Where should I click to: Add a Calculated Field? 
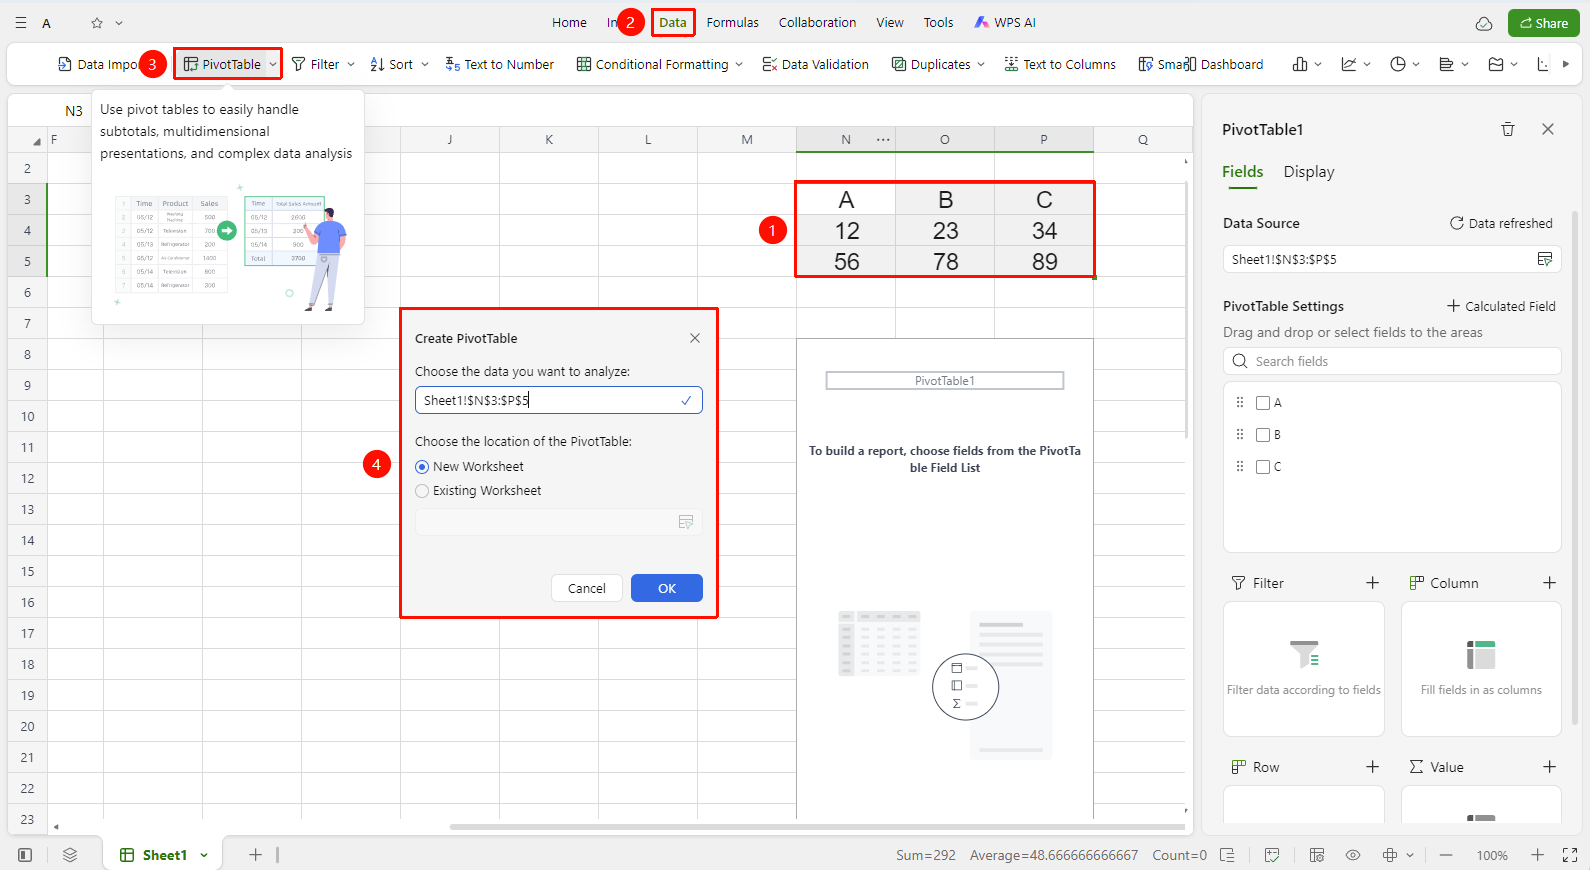point(1501,306)
